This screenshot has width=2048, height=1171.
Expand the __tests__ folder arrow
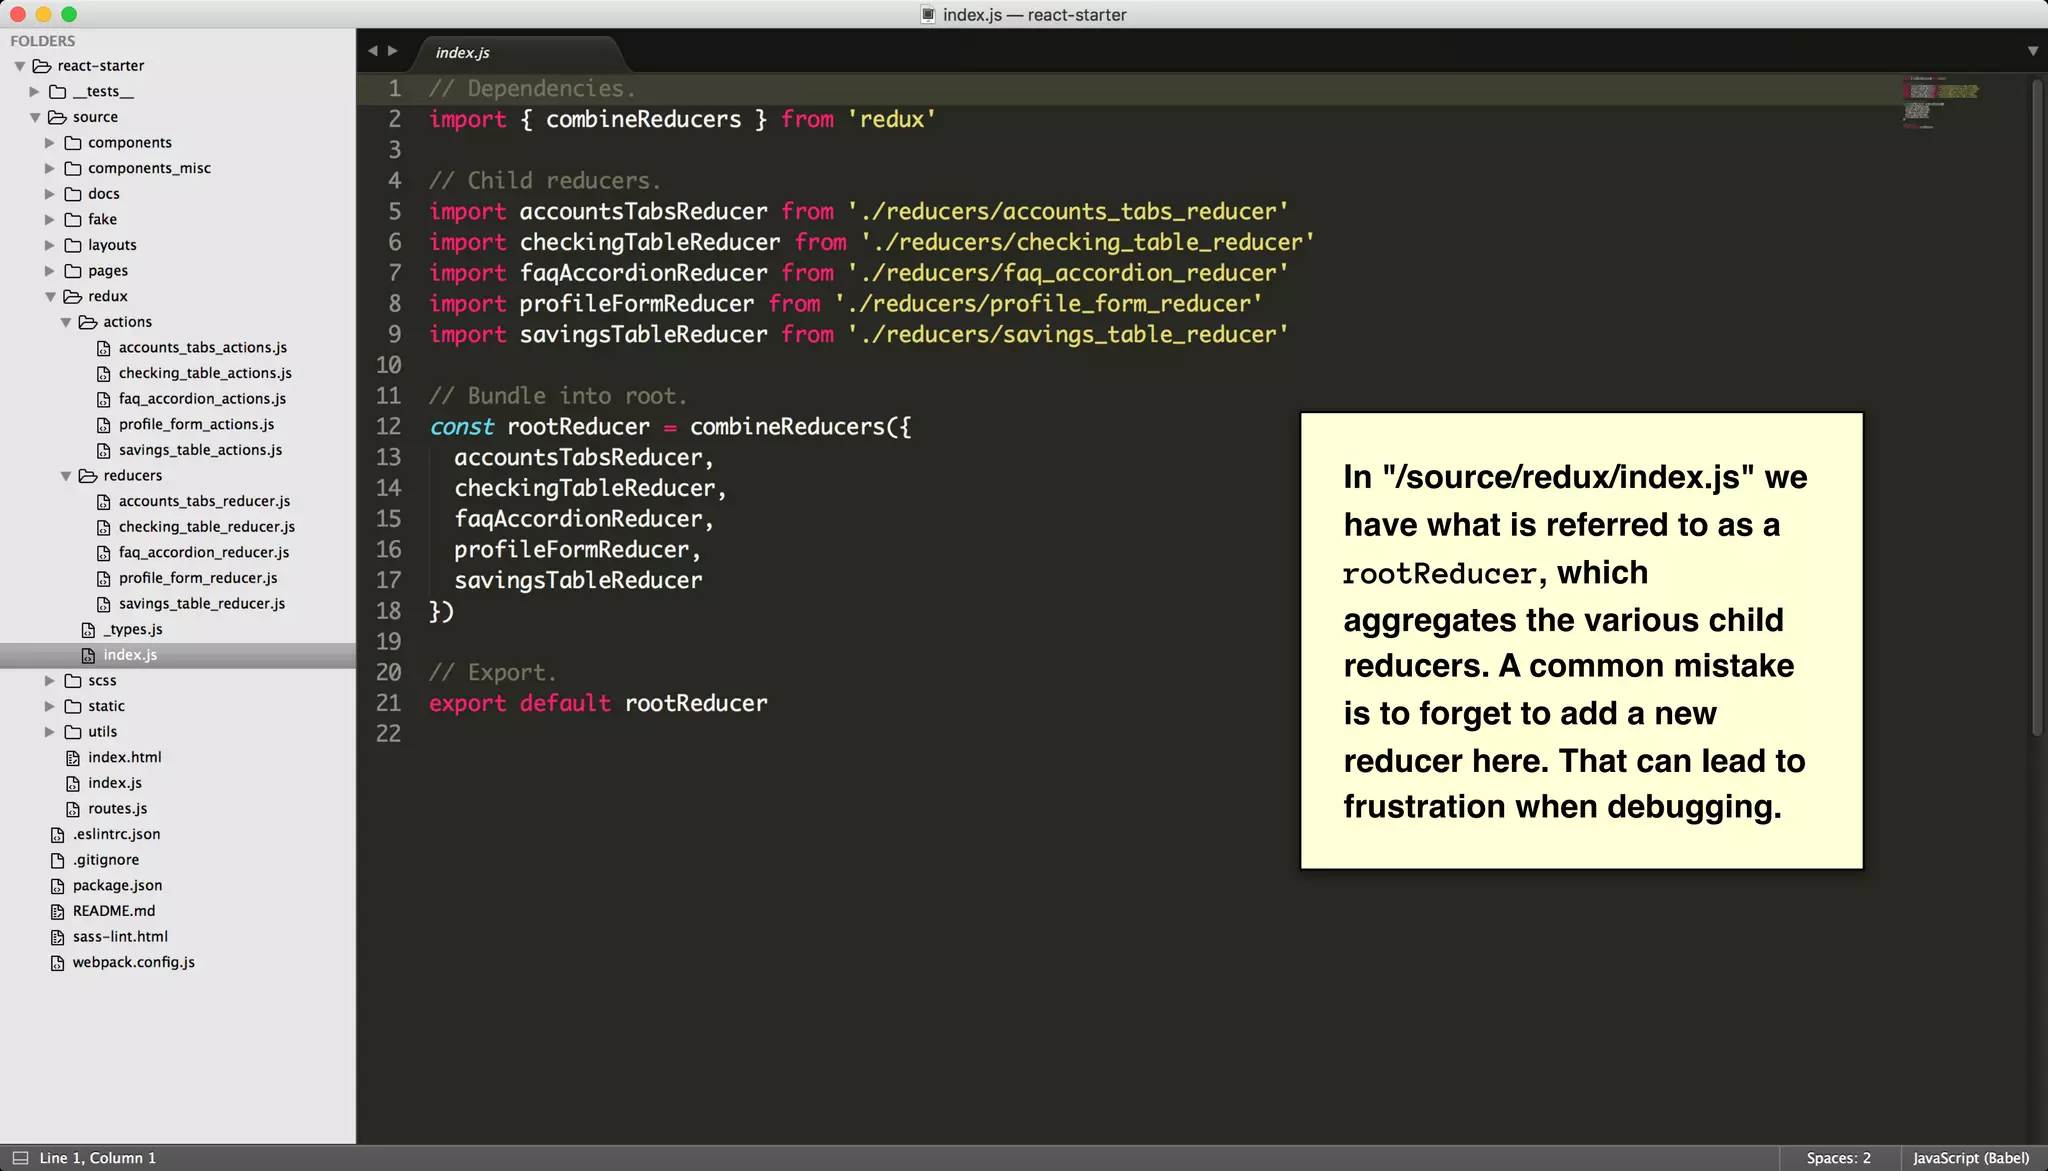pyautogui.click(x=34, y=91)
